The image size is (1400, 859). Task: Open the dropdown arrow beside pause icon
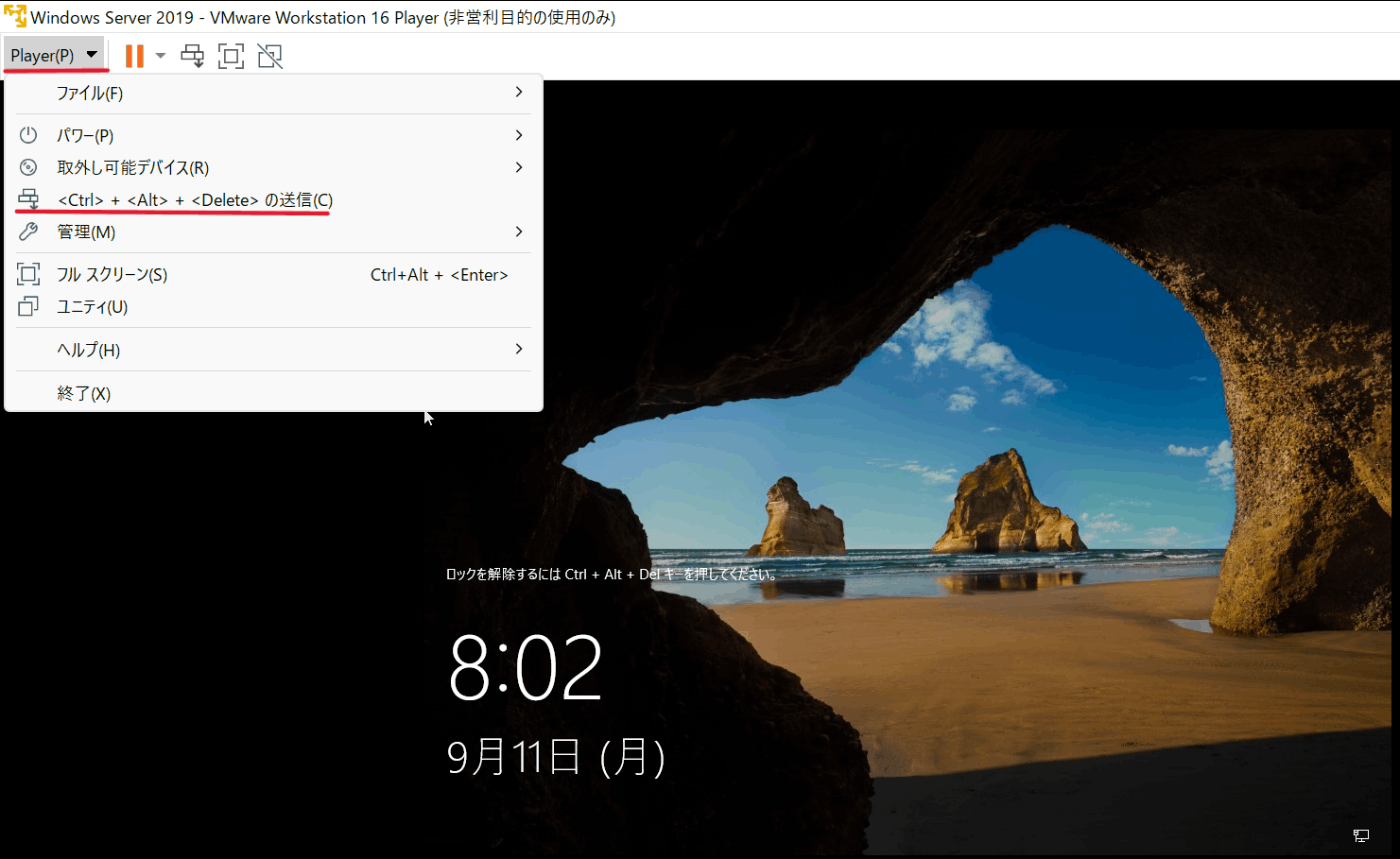161,56
